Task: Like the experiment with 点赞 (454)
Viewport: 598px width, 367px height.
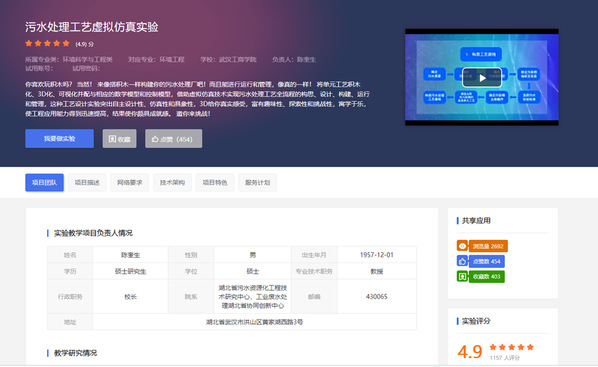Action: [174, 139]
